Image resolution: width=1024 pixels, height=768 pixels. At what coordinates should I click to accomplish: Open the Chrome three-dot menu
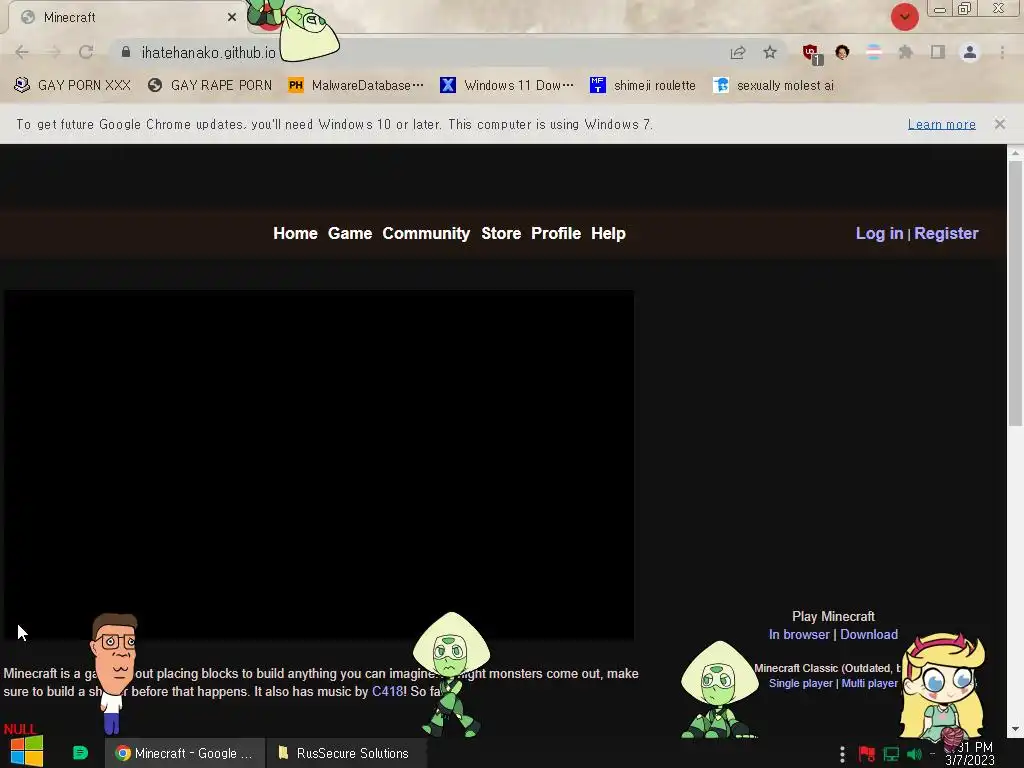tap(1002, 52)
